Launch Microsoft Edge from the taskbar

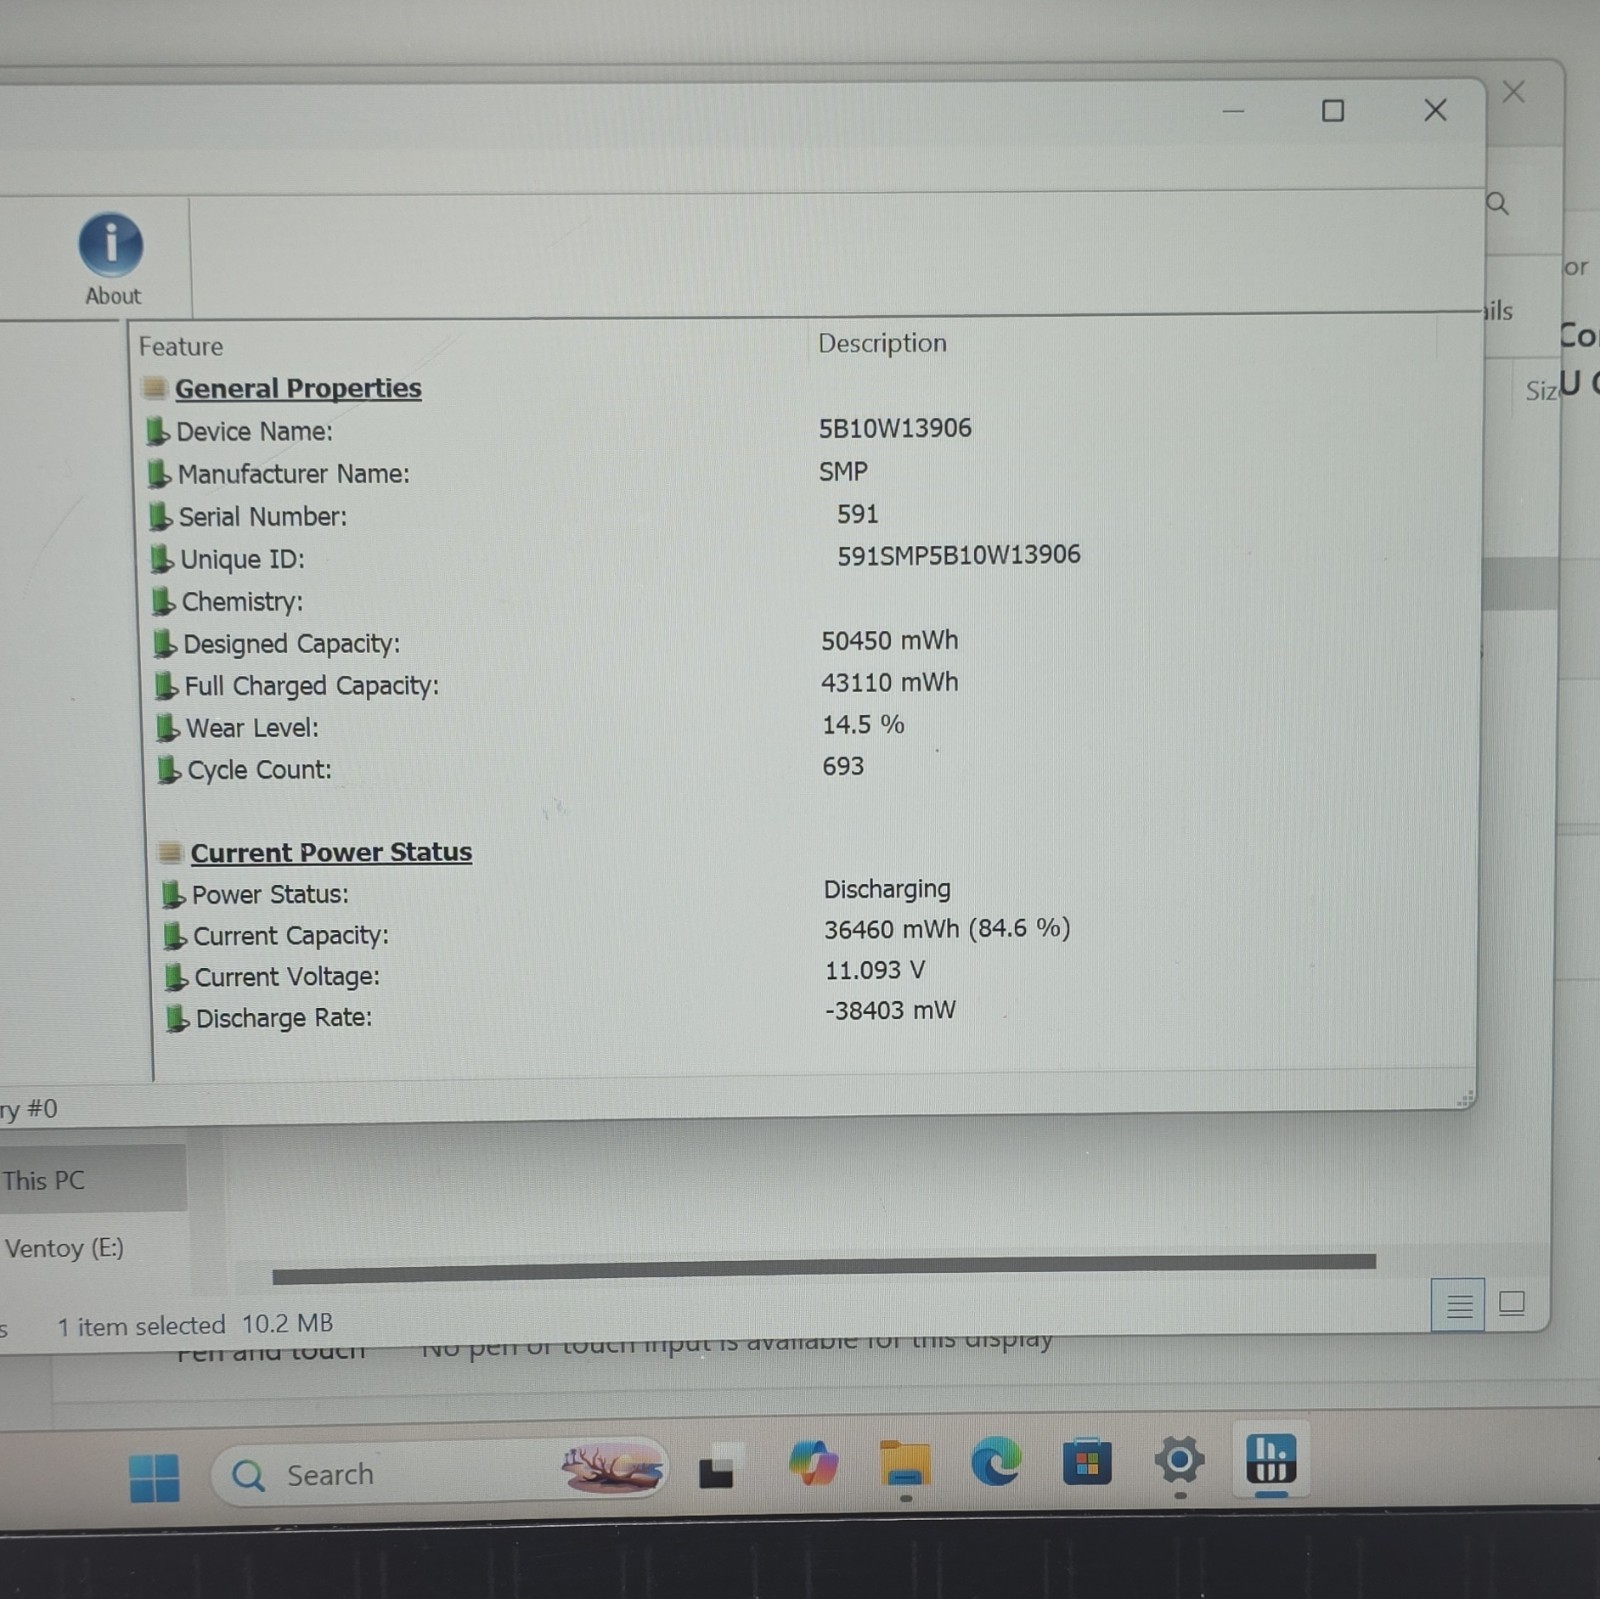point(996,1462)
